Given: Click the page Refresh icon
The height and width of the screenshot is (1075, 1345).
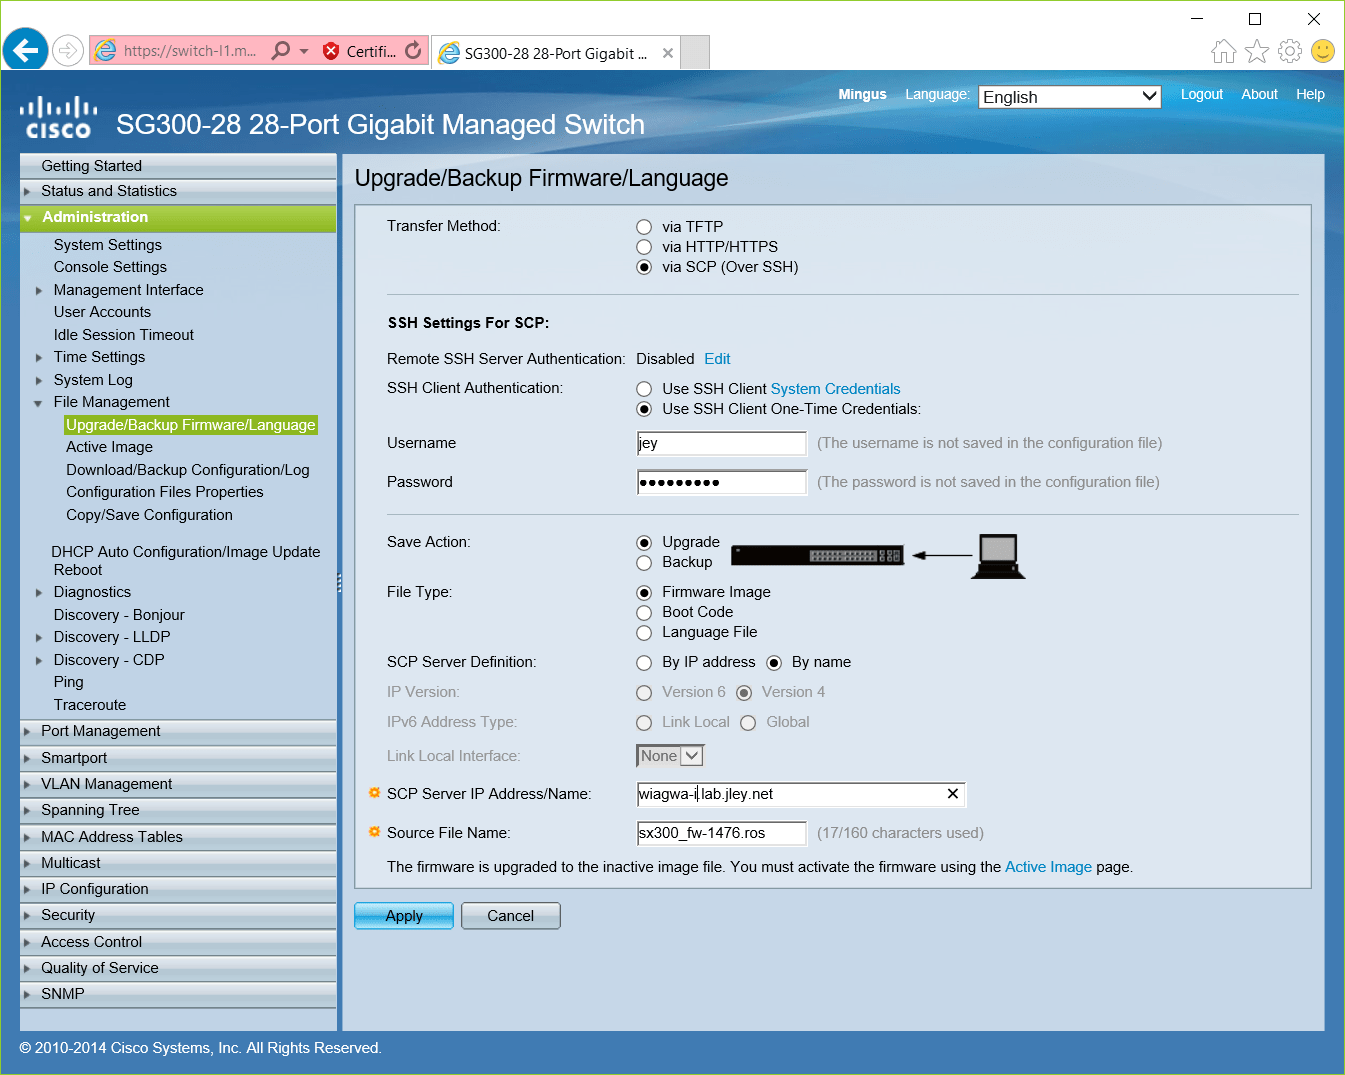Looking at the screenshot, I should click(413, 50).
